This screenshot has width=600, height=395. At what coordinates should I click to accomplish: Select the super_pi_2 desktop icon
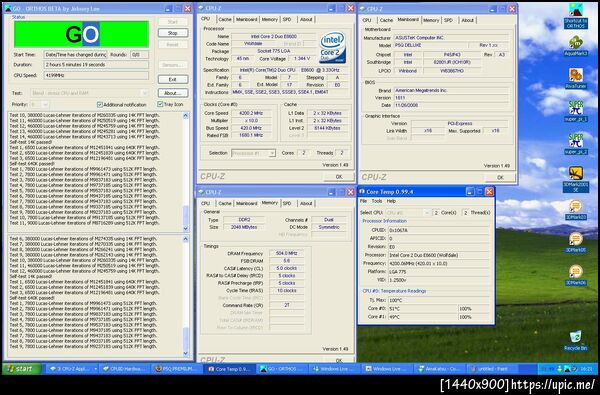tap(576, 144)
